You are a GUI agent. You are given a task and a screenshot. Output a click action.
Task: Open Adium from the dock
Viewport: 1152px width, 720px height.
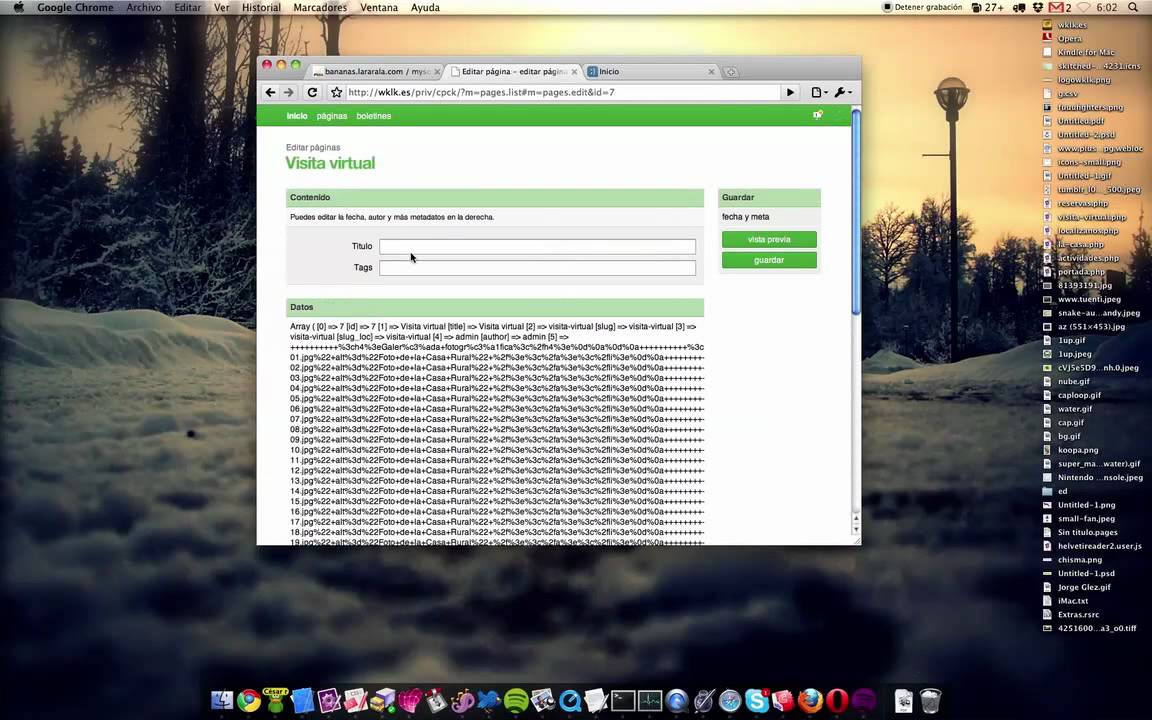tap(276, 700)
